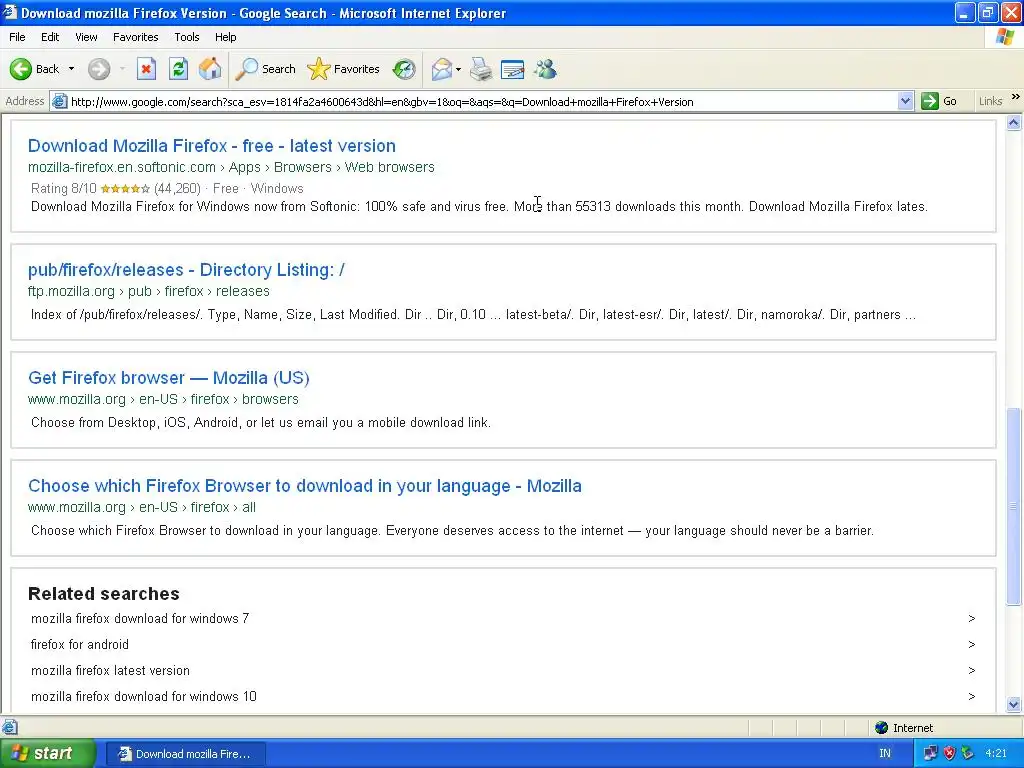1024x768 pixels.
Task: Click the www.mozilla.org › en-US › firefox › all text
Action: [142, 507]
